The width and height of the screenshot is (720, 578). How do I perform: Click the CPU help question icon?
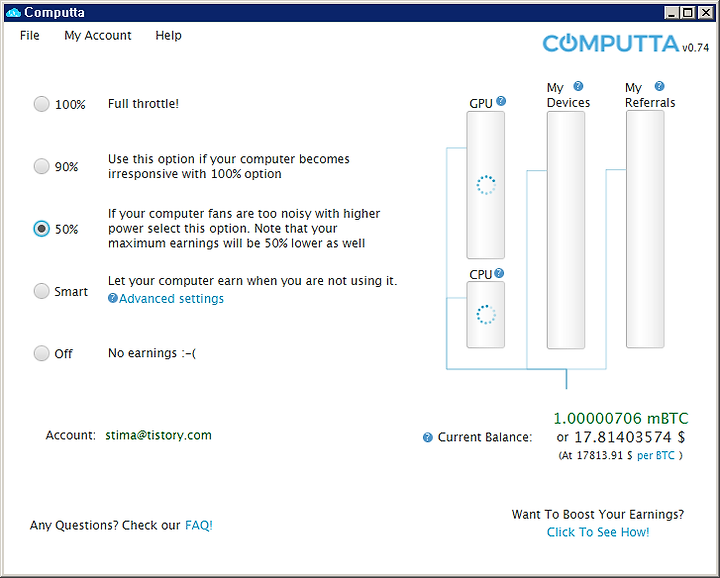499,273
